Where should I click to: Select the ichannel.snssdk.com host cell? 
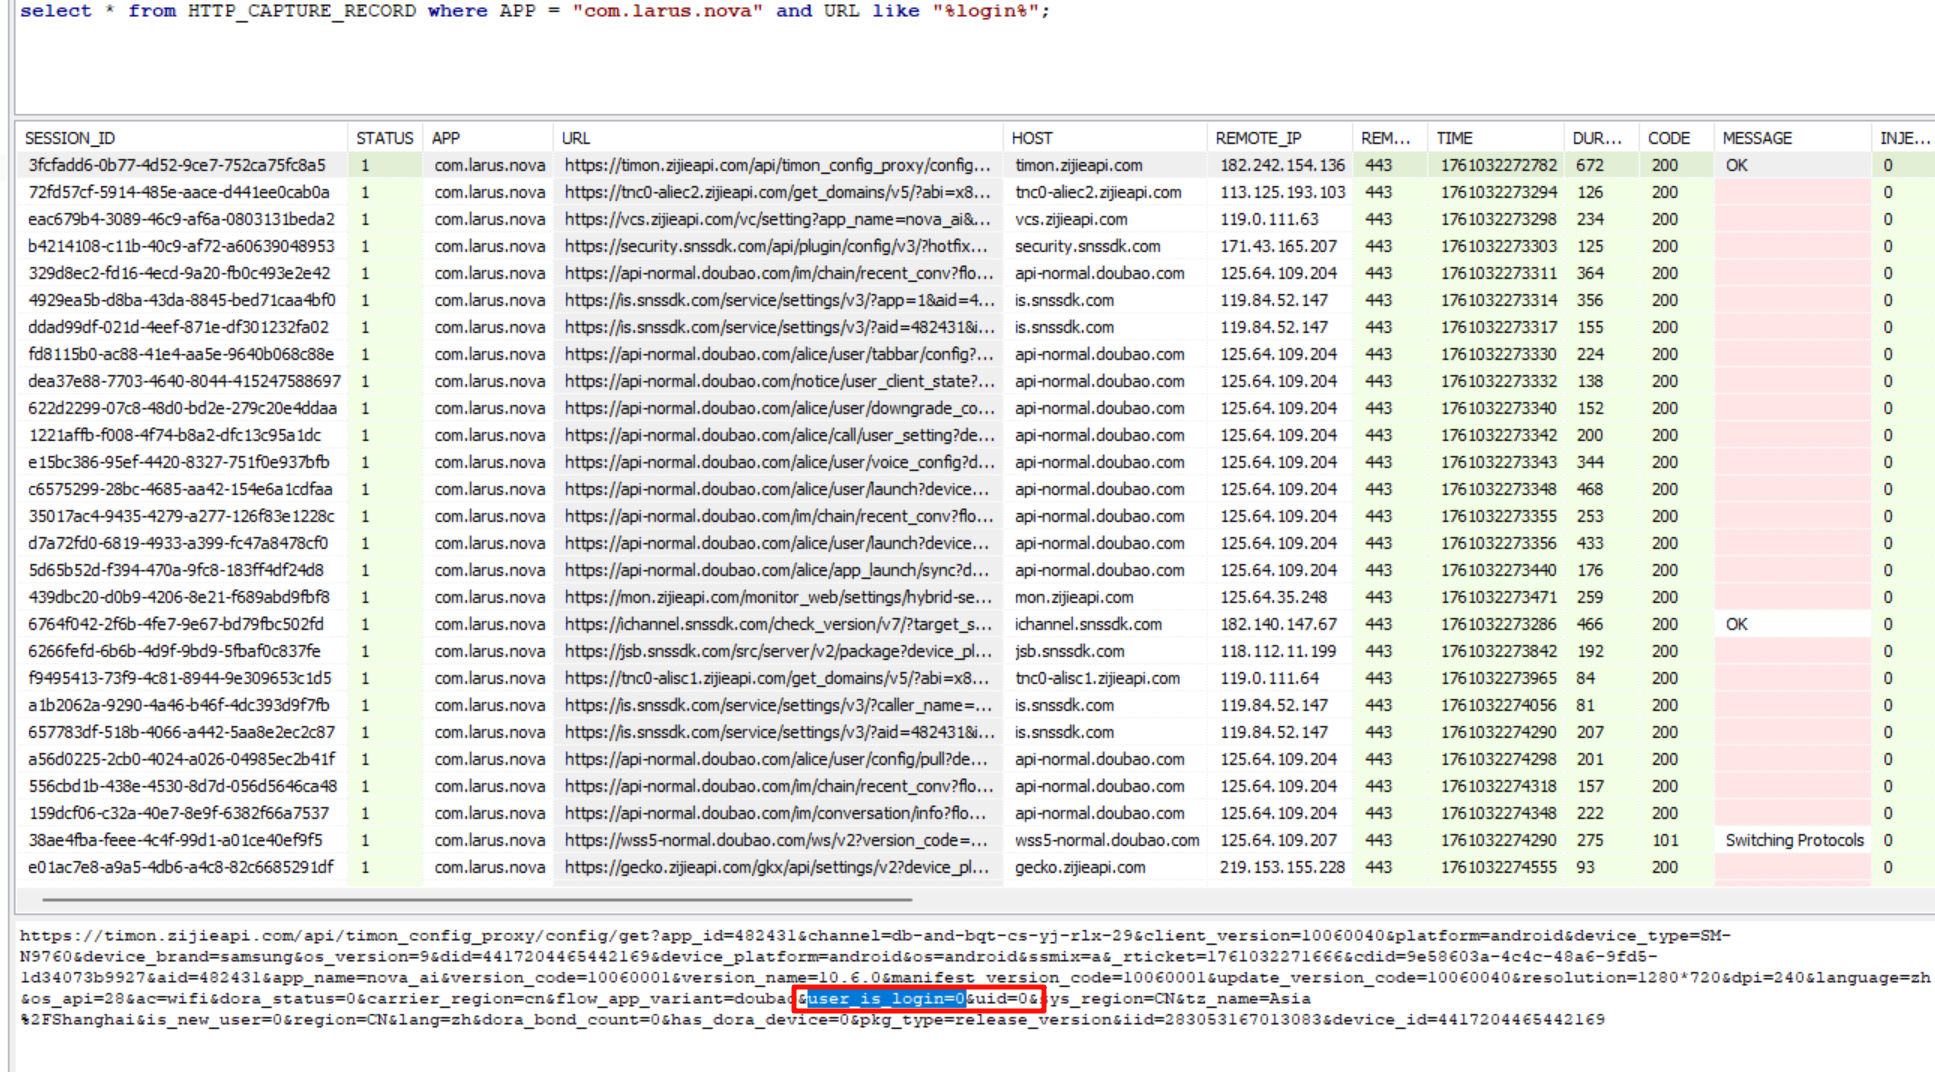tap(1088, 625)
